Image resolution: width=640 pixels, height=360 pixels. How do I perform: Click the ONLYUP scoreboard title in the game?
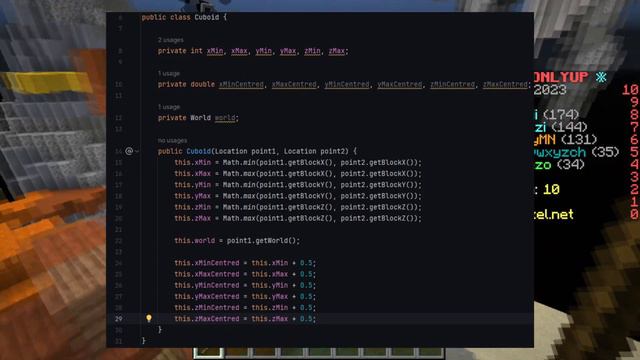561,77
